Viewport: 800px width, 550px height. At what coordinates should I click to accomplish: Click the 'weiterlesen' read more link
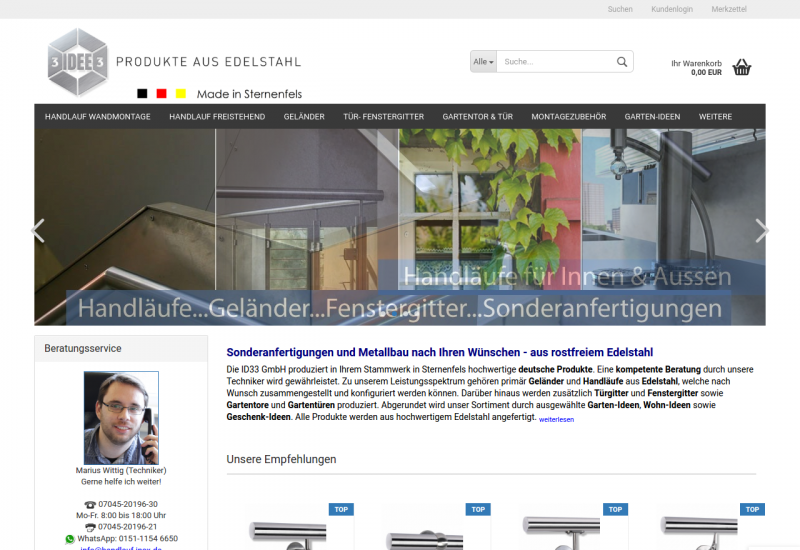tap(556, 420)
